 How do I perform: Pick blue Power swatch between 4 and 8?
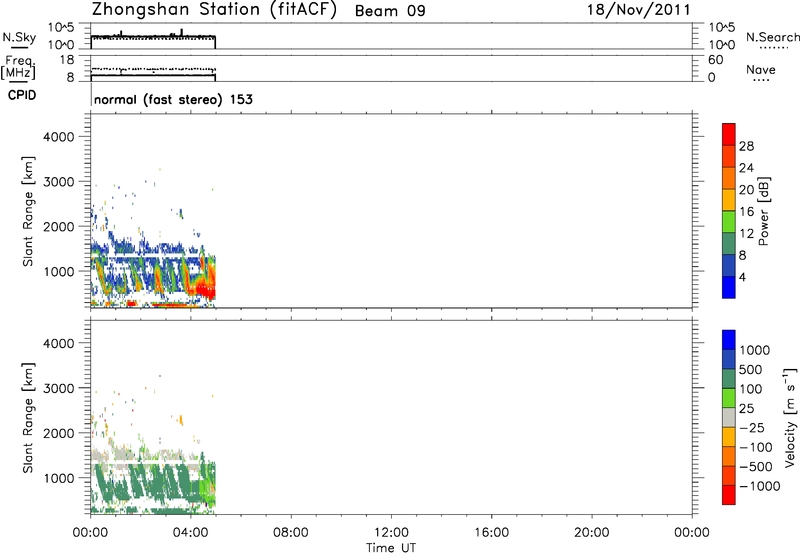[x=729, y=265]
